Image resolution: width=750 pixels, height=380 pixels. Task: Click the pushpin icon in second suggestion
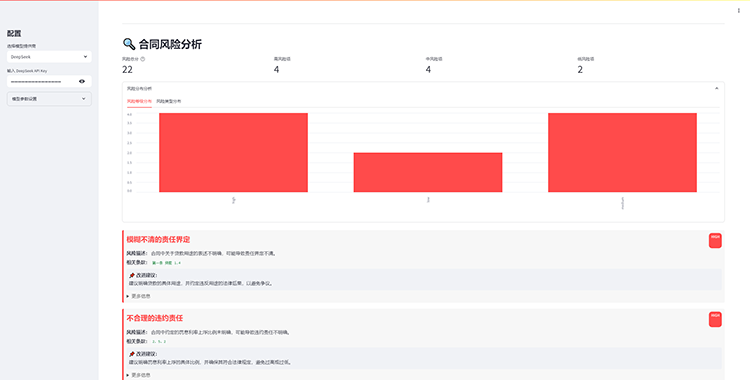[x=132, y=354]
